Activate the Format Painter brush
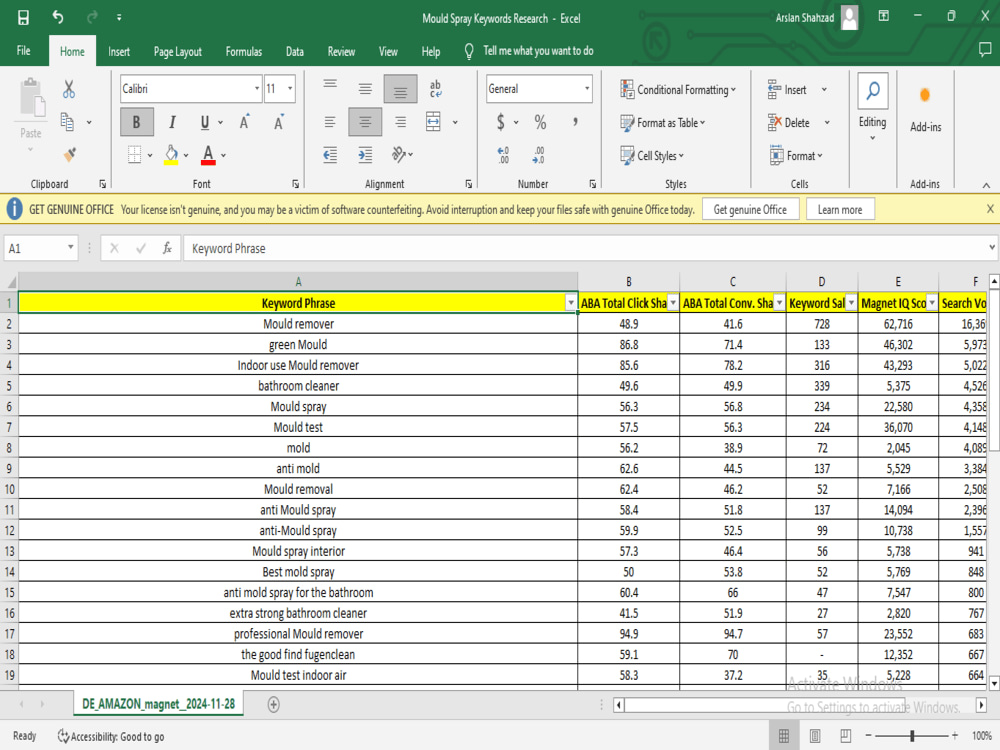Viewport: 1000px width, 750px height. (70, 154)
